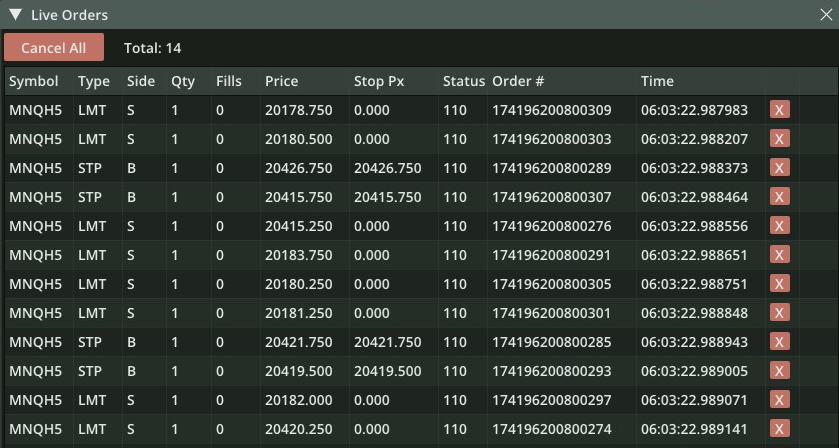Cancel order 174196200800303 with its X button

780,139
